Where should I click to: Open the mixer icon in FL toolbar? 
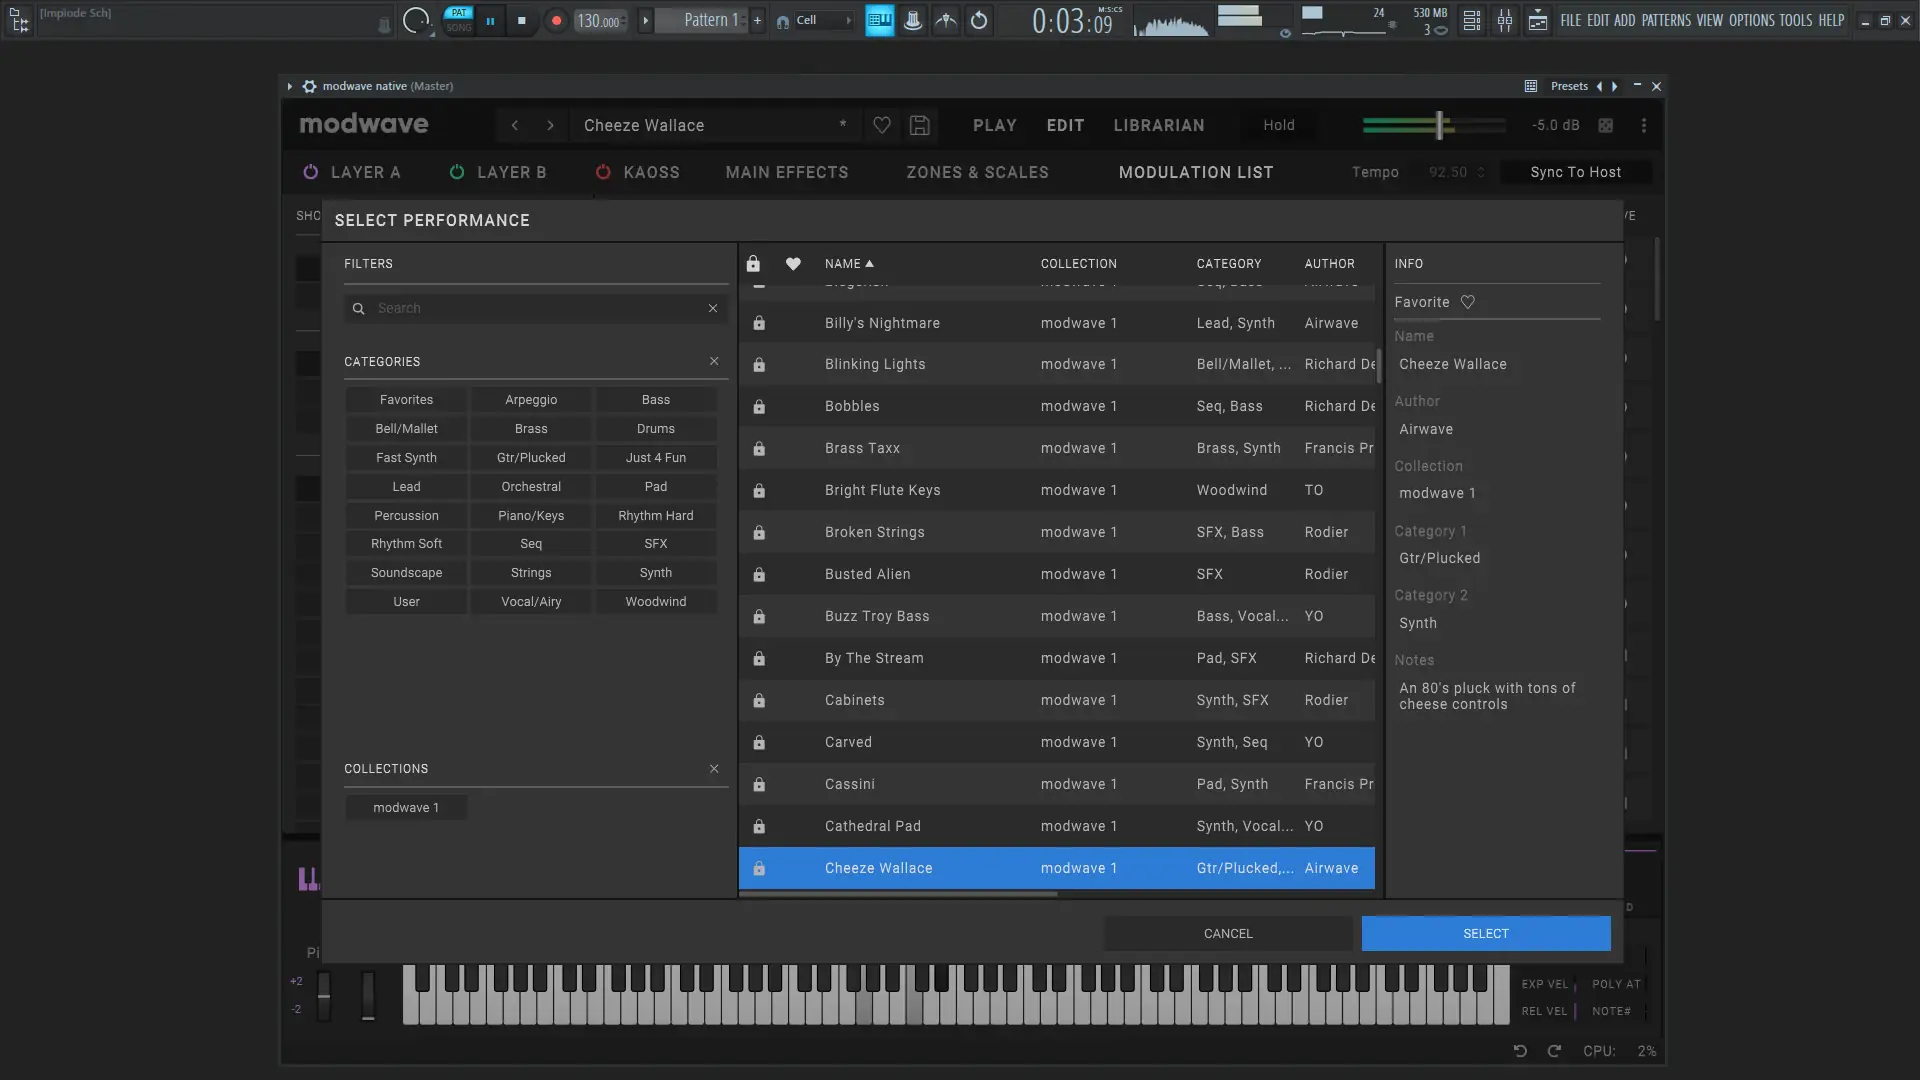[1504, 20]
